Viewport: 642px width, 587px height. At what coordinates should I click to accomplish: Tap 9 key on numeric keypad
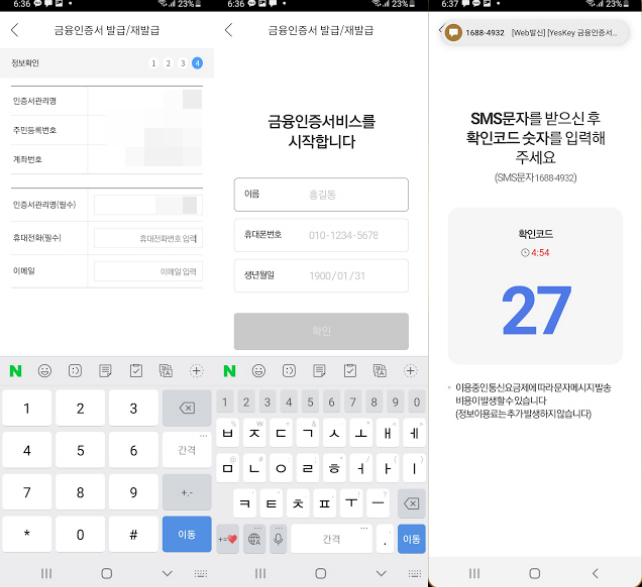coord(133,492)
